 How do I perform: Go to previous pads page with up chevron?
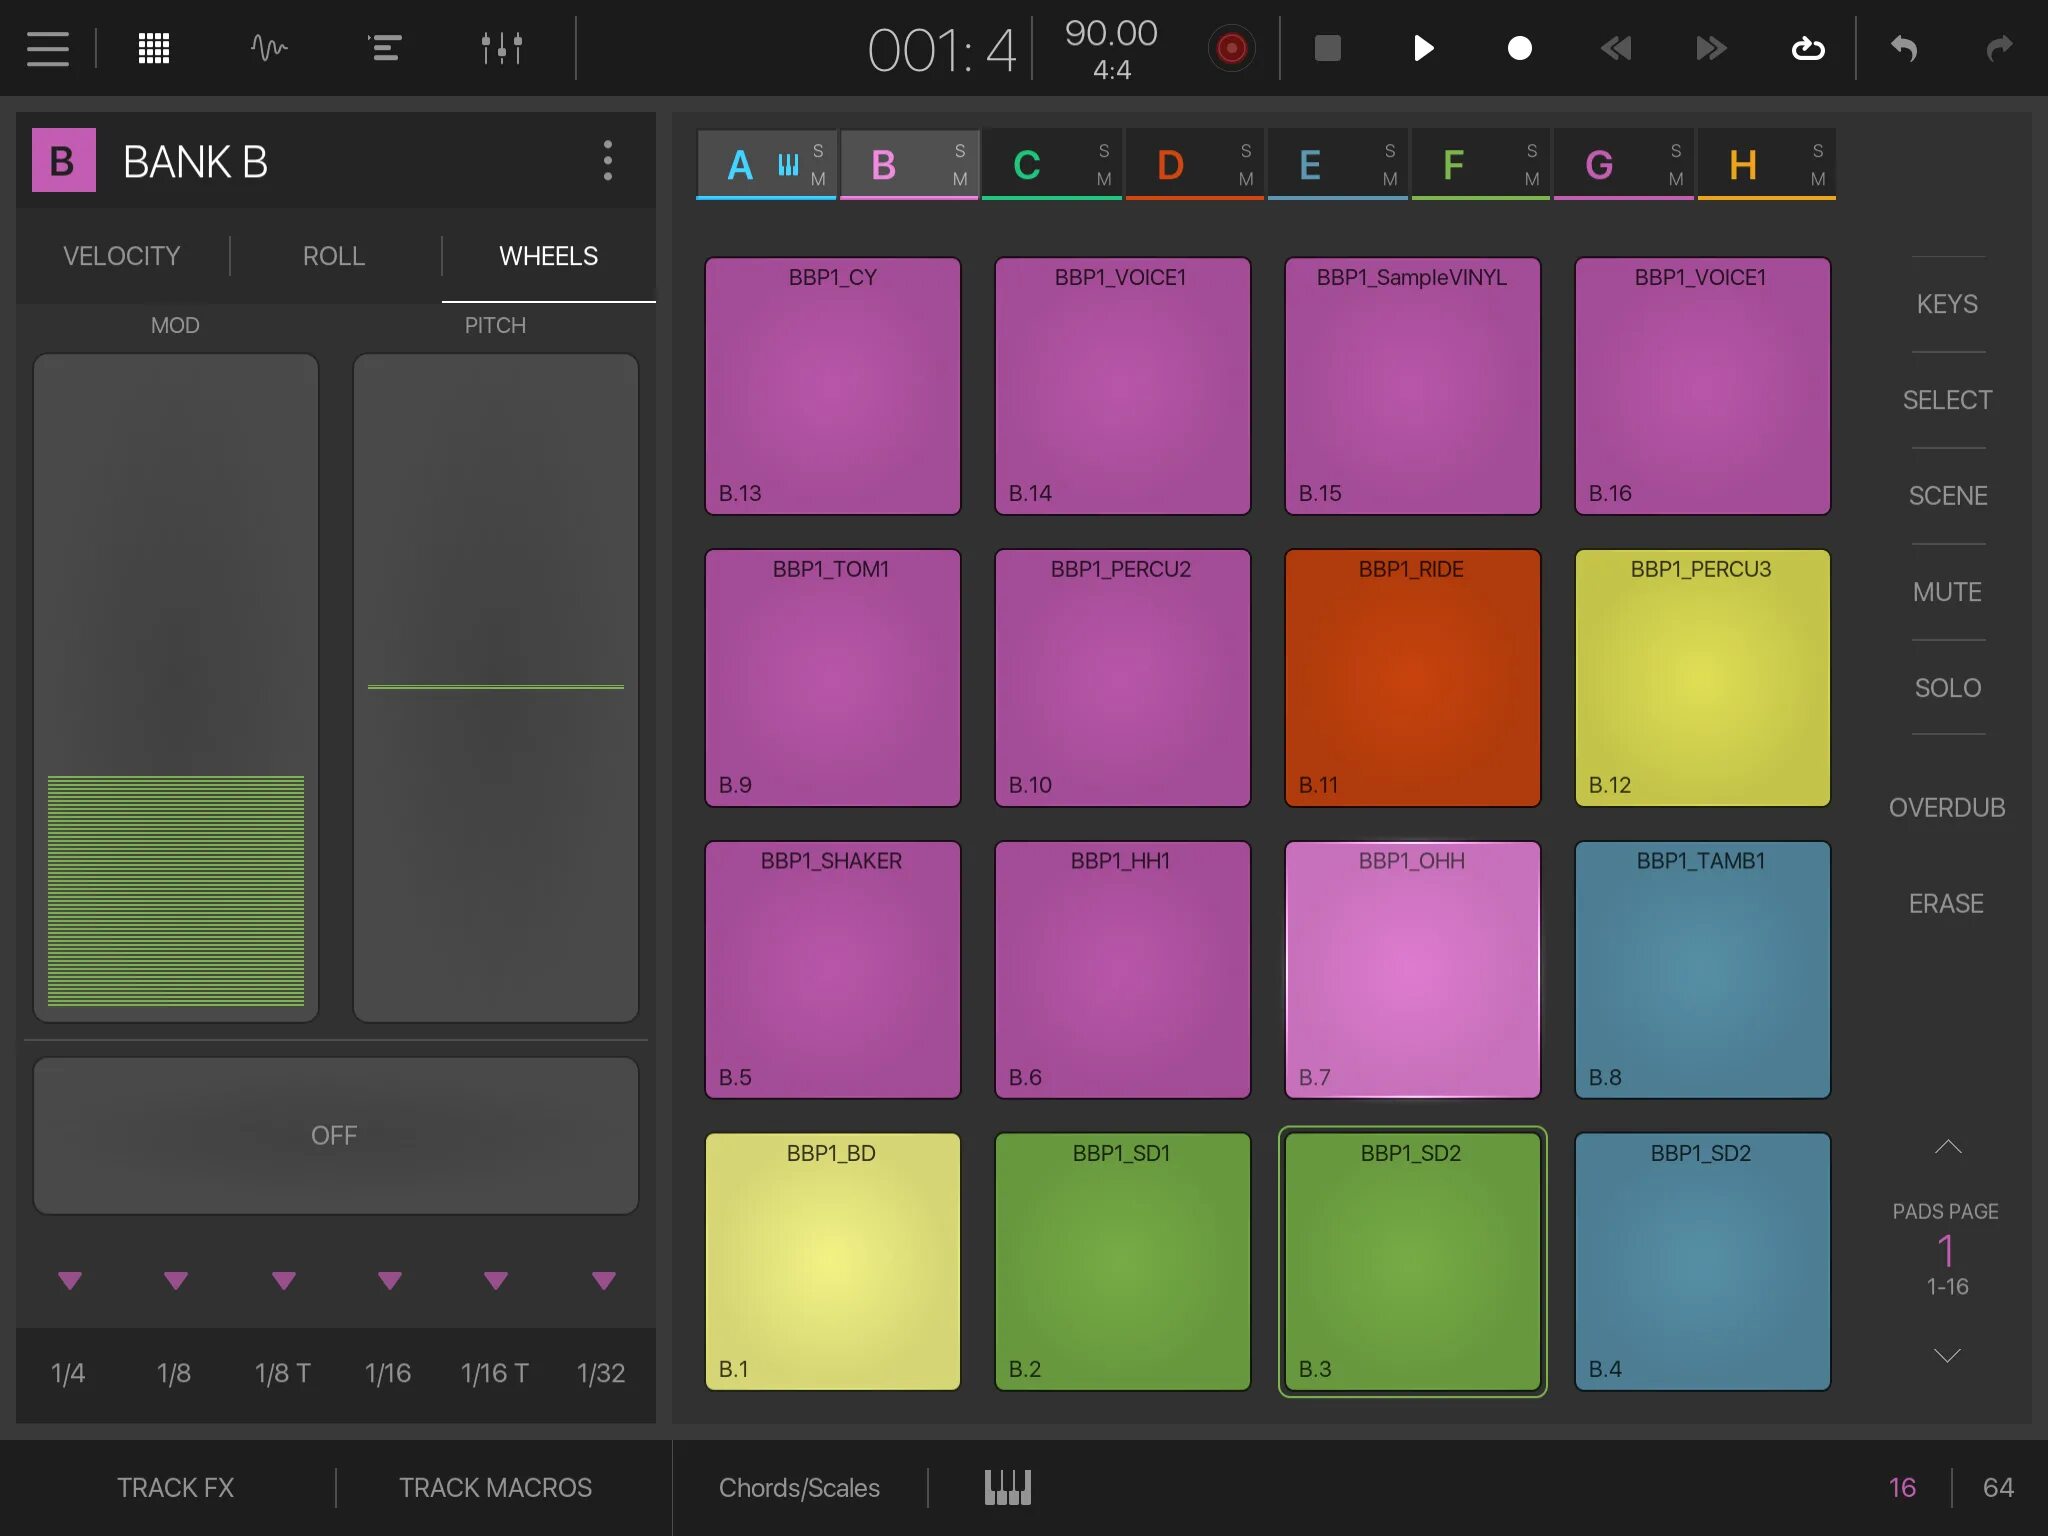[x=1947, y=1147]
